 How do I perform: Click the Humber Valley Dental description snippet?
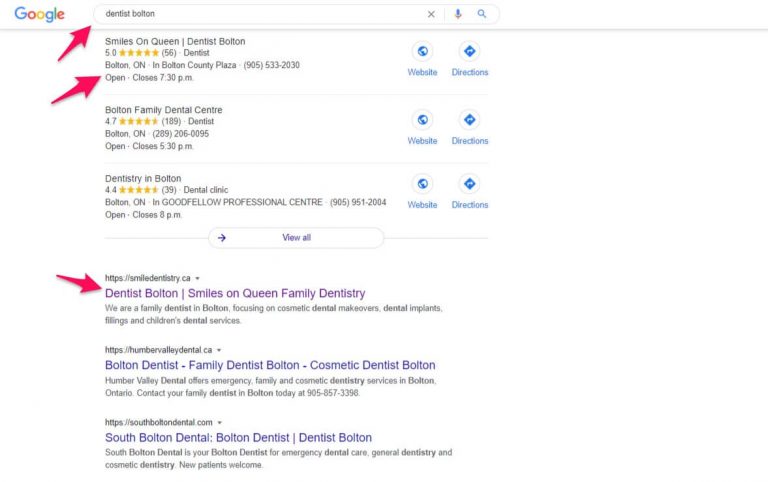(270, 387)
